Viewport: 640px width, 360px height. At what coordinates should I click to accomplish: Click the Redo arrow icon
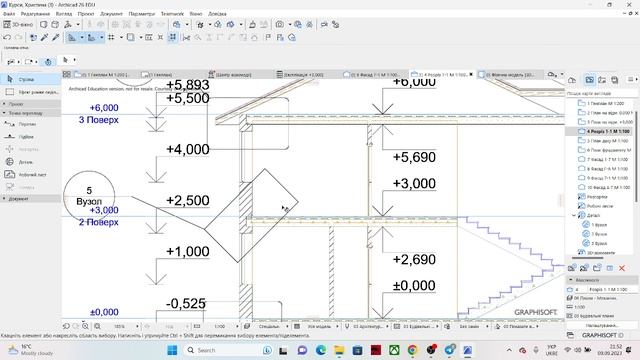[18, 38]
